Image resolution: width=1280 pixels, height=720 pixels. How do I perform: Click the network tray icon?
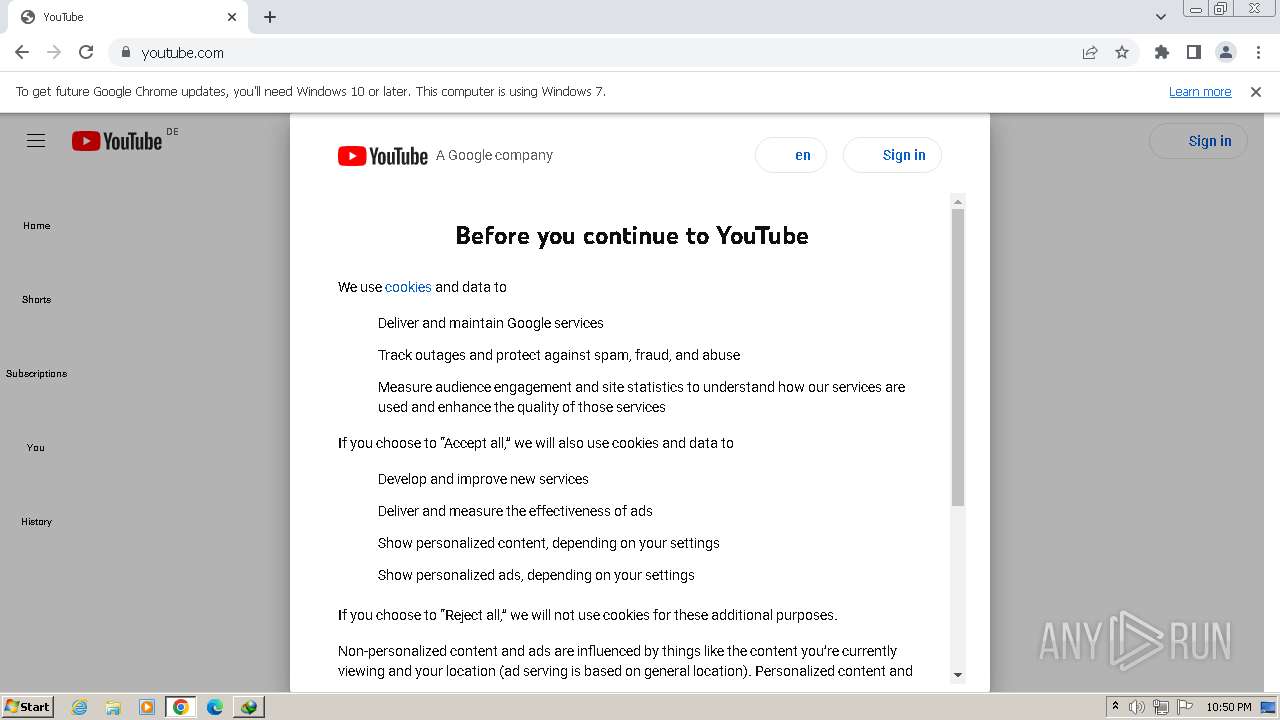pyautogui.click(x=1161, y=707)
